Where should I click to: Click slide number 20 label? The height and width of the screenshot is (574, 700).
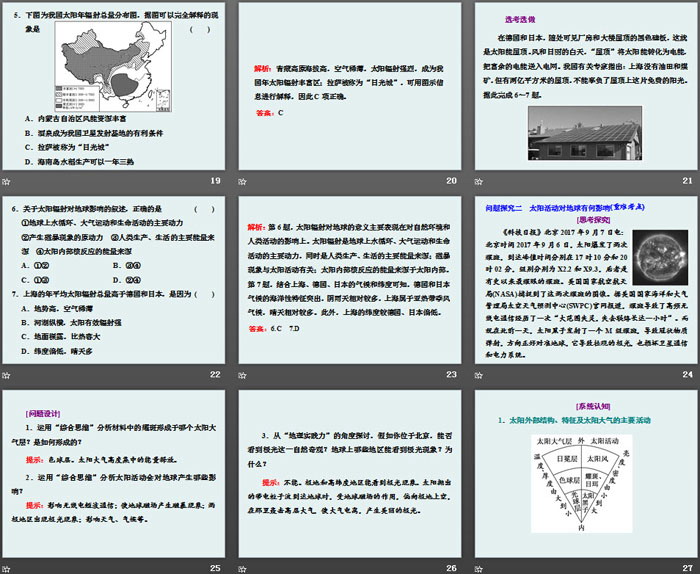451,181
